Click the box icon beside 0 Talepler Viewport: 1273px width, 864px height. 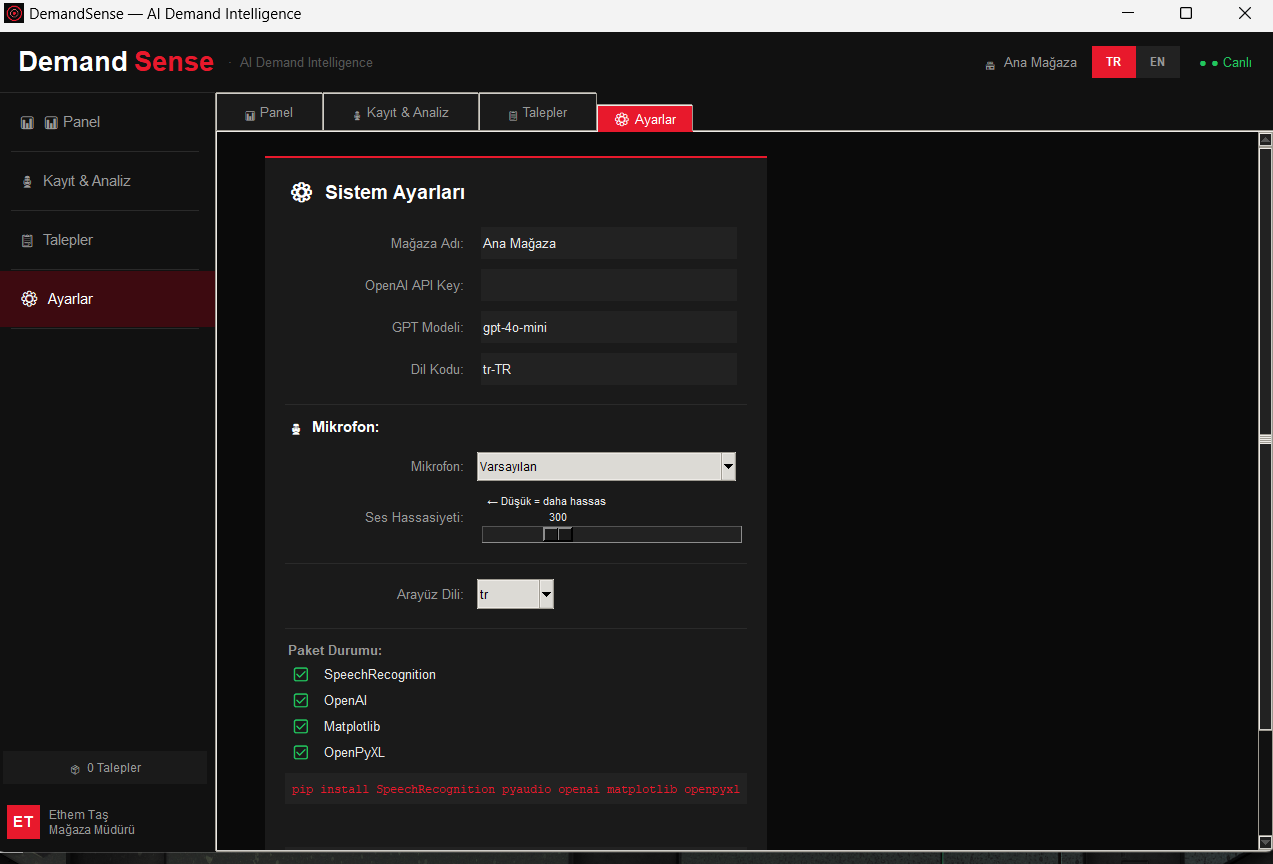point(75,769)
